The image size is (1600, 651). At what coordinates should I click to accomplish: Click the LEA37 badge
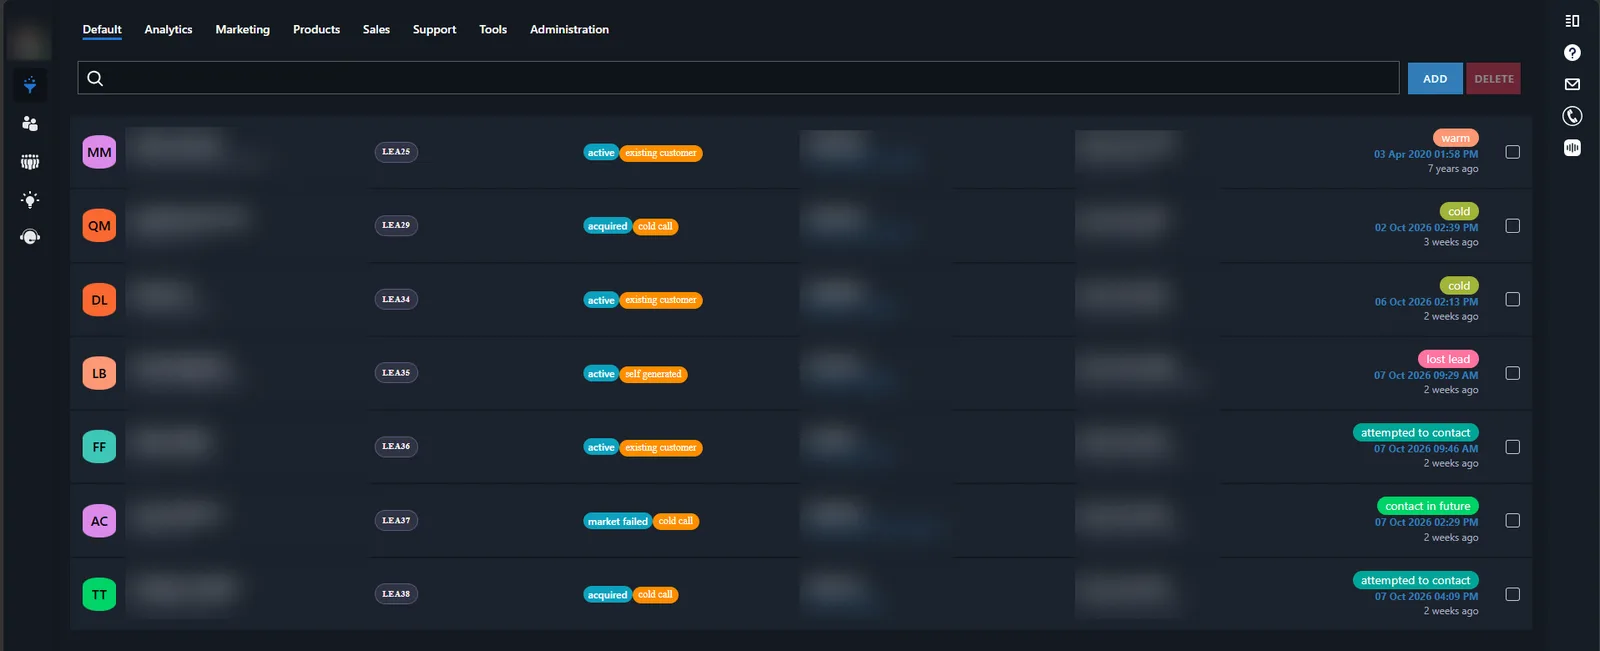click(x=396, y=520)
